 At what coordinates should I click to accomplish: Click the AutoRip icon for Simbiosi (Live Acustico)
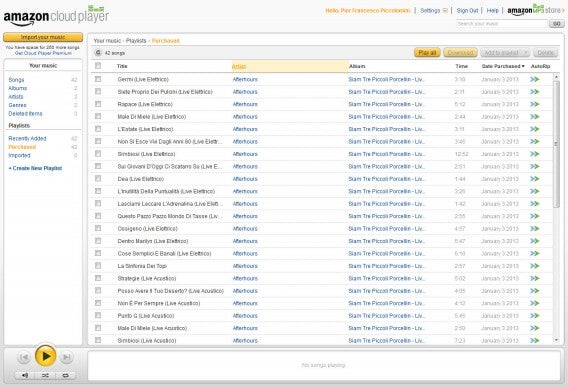coord(535,341)
